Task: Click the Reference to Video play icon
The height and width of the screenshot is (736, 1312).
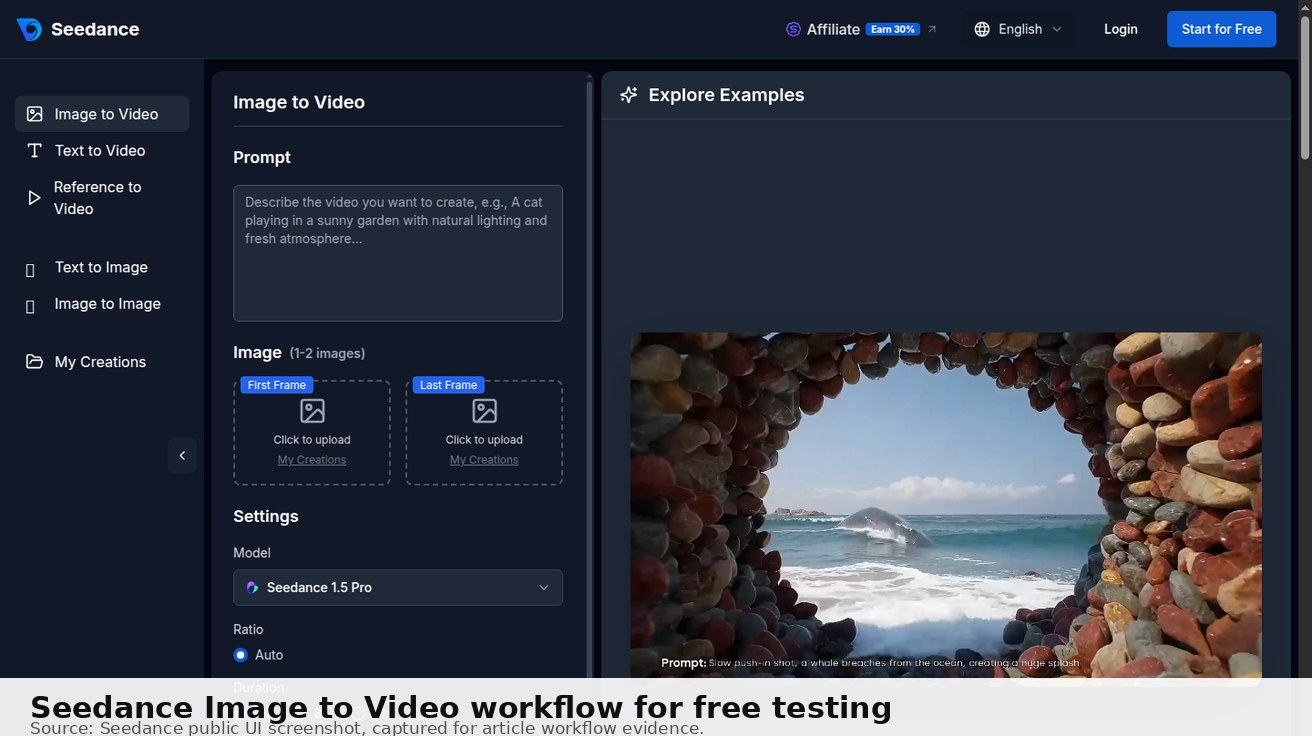Action: click(34, 198)
